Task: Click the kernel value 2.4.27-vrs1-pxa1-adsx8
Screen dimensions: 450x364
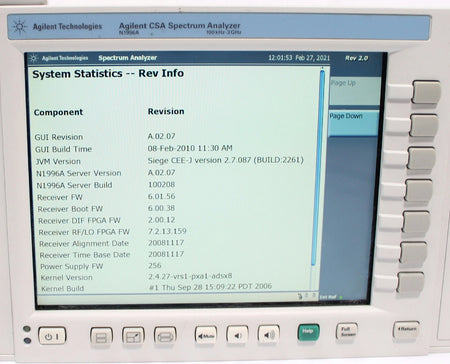Action: [x=190, y=276]
